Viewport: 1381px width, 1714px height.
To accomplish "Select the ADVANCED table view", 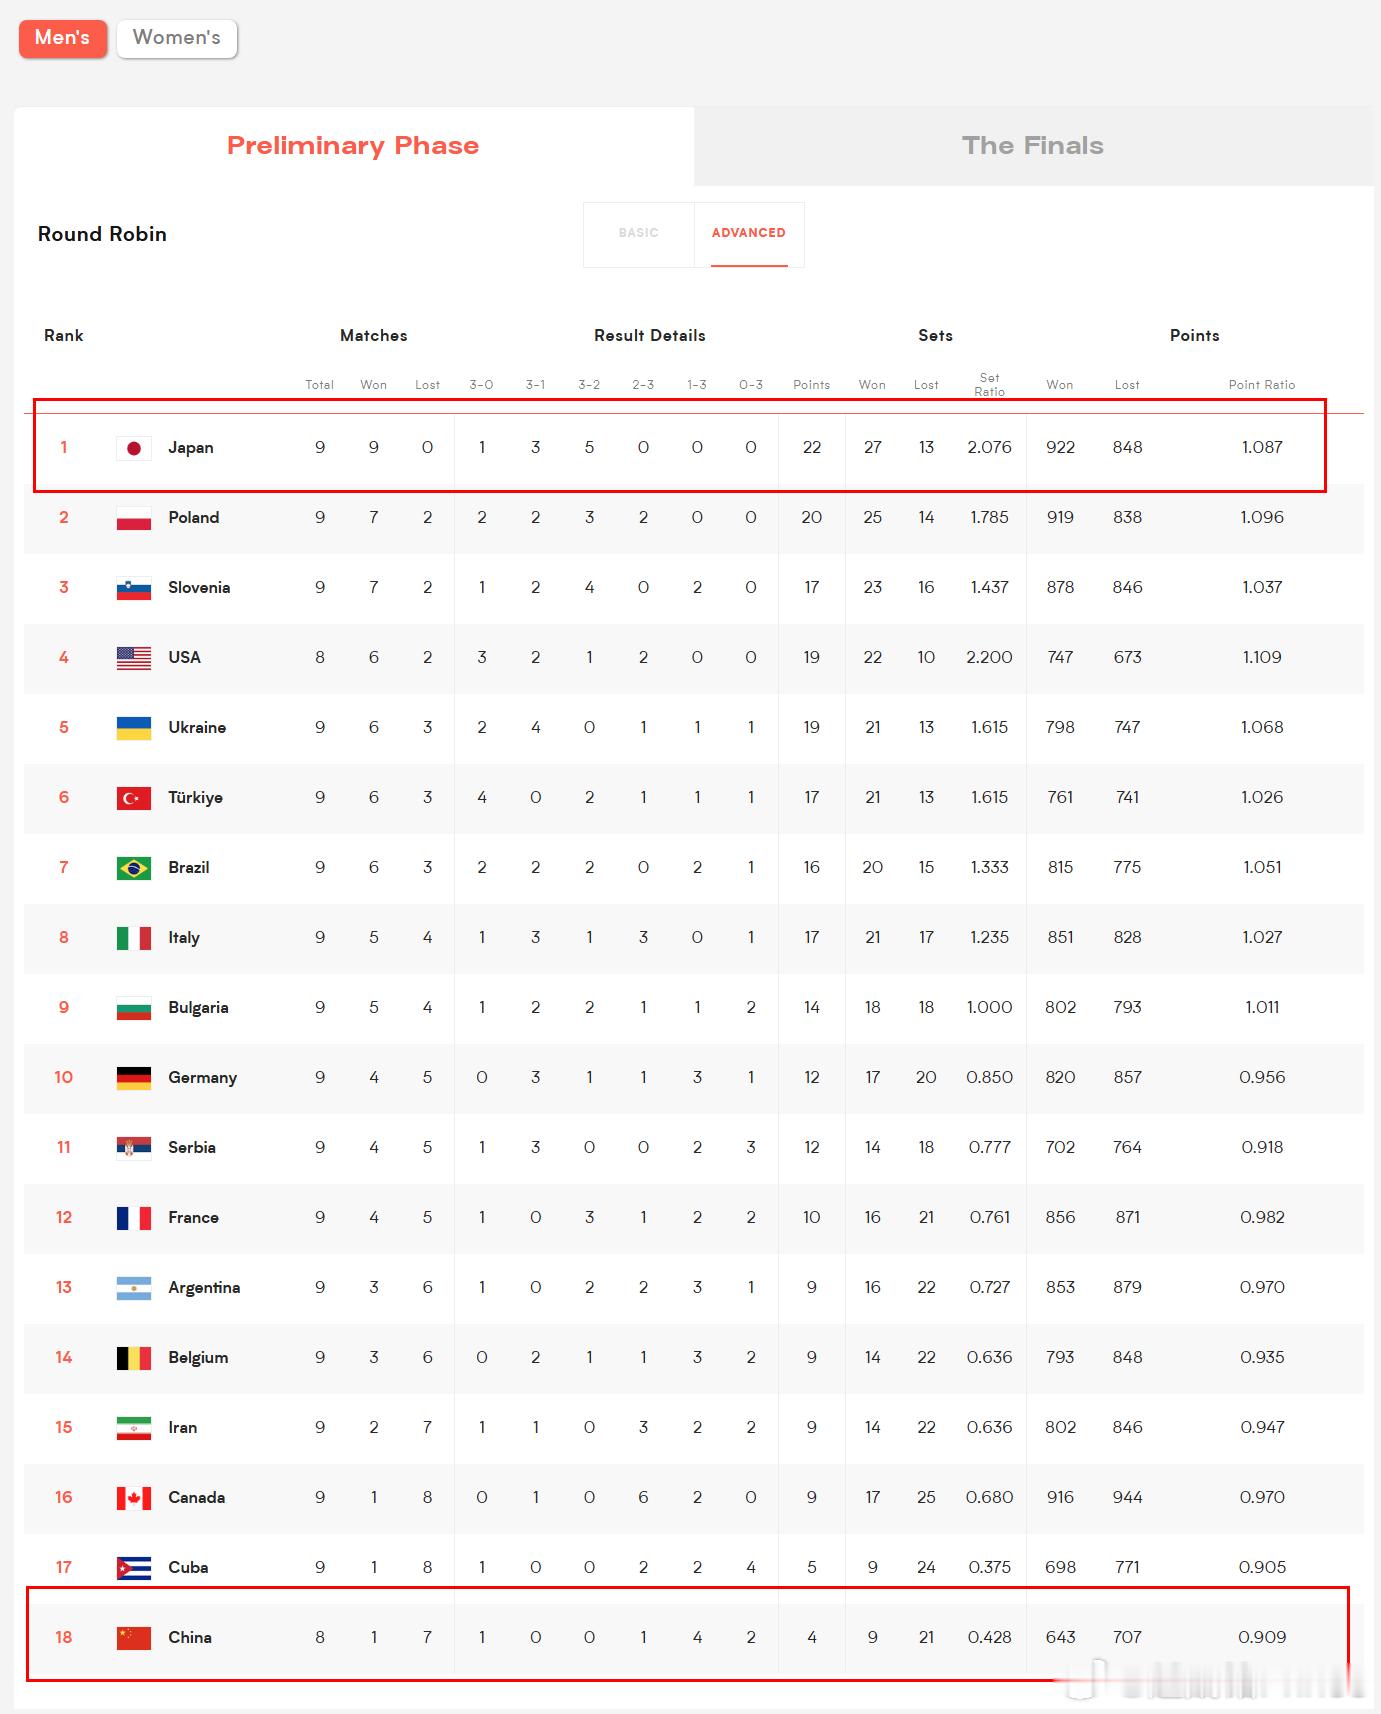I will pyautogui.click(x=749, y=234).
